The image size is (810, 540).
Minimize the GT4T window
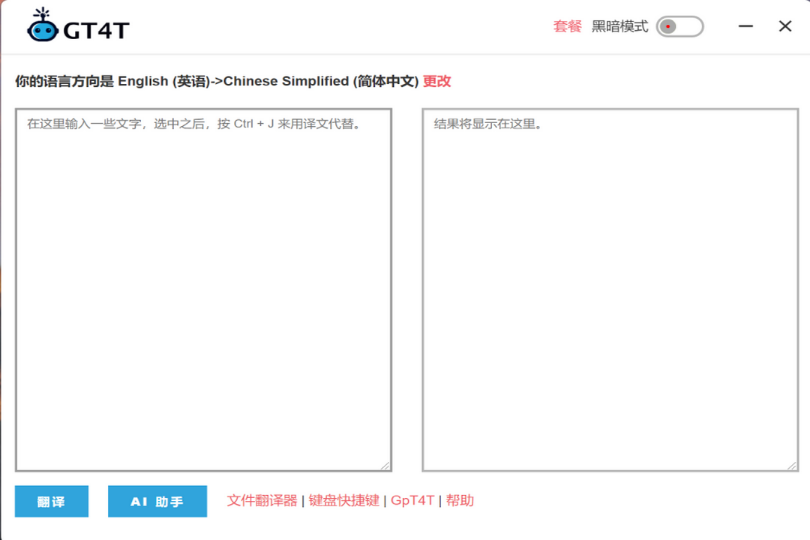click(x=746, y=26)
